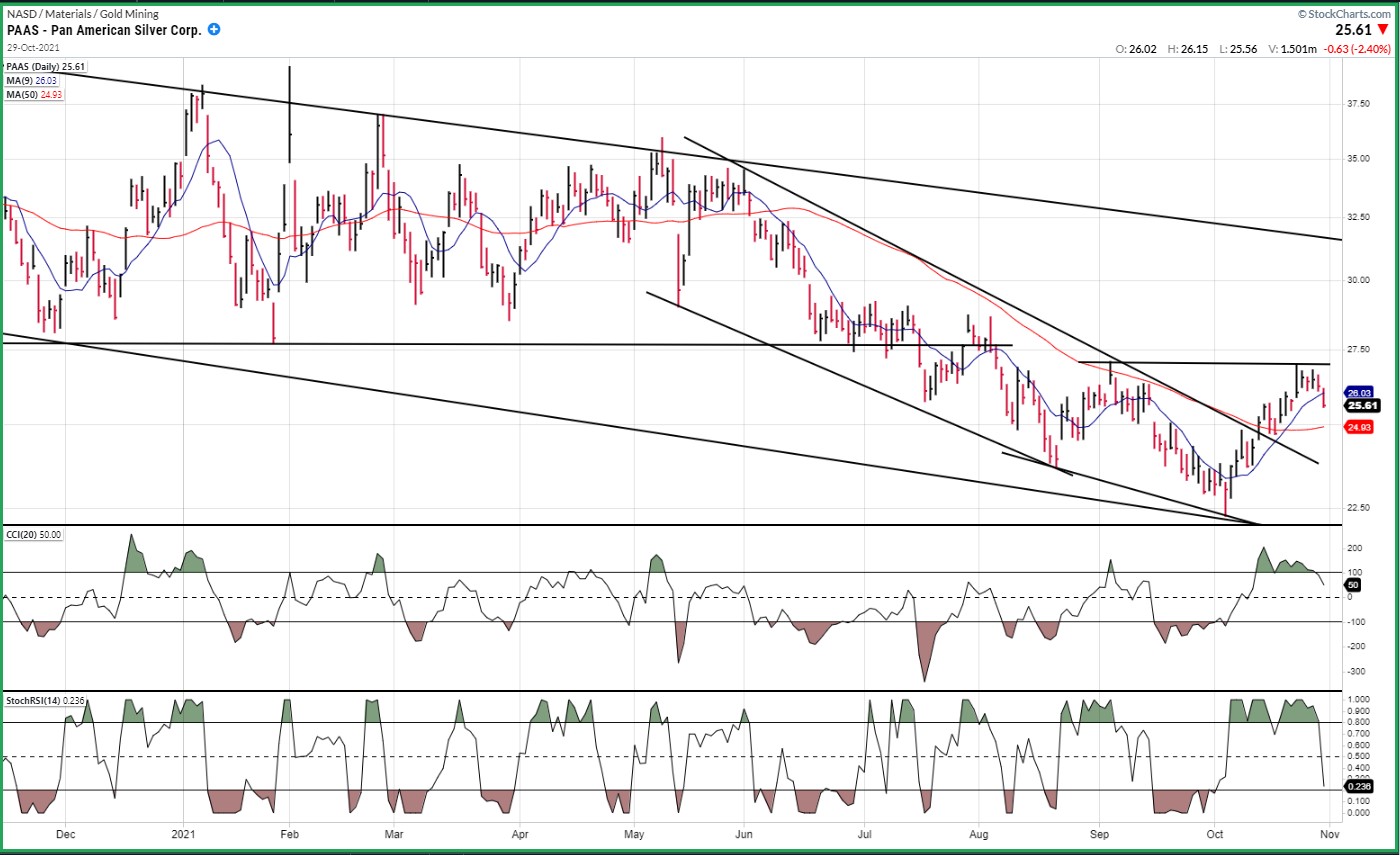Click the 2021 year label on the time axis
This screenshot has width=1400, height=855.
183,833
